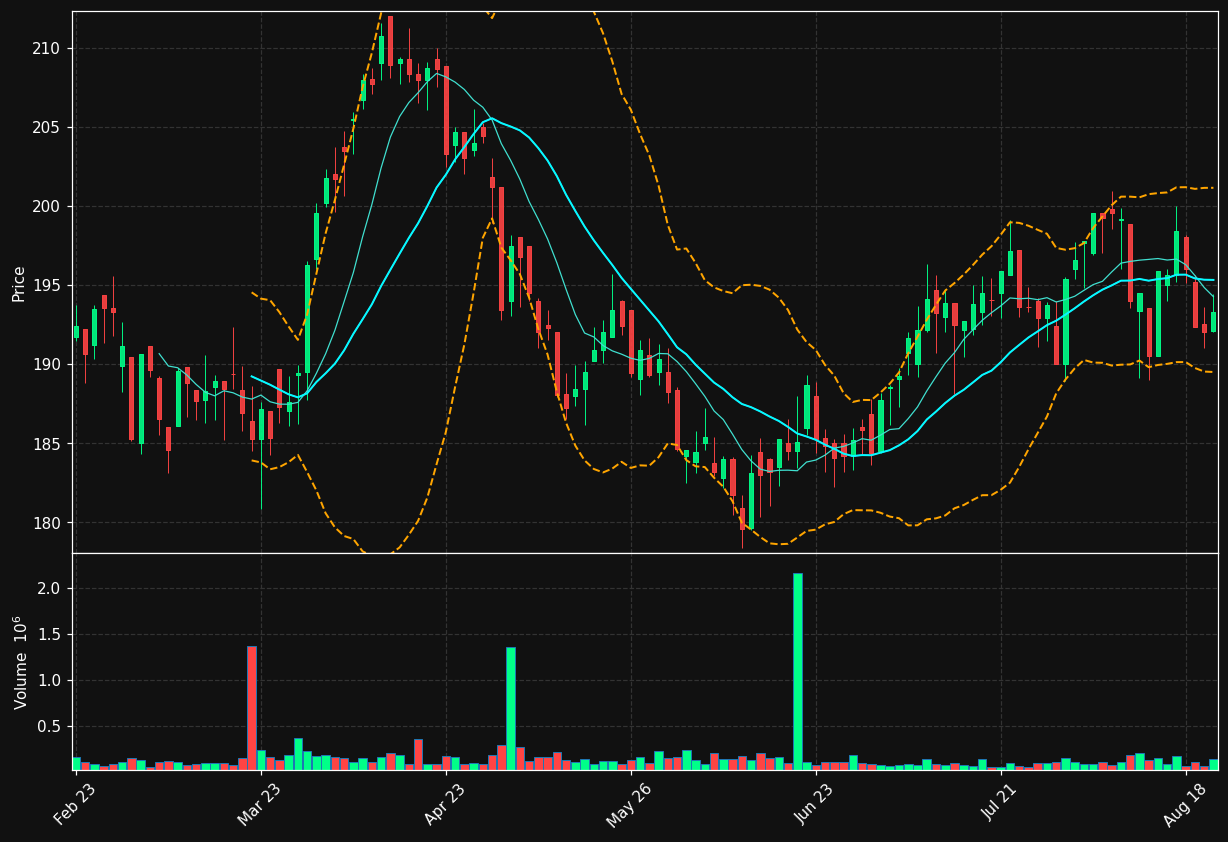Click the 180 price axis tick label
This screenshot has height=842, width=1228.
coord(46,523)
